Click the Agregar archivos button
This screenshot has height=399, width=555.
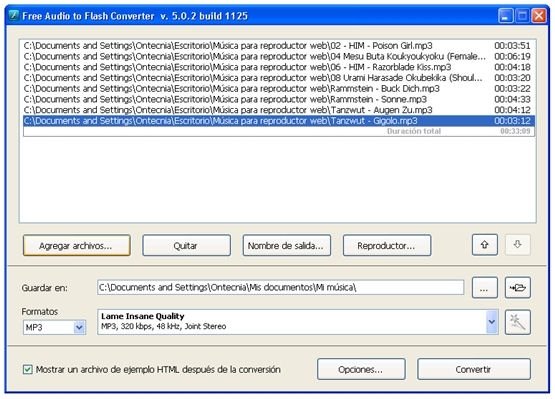[x=76, y=245]
